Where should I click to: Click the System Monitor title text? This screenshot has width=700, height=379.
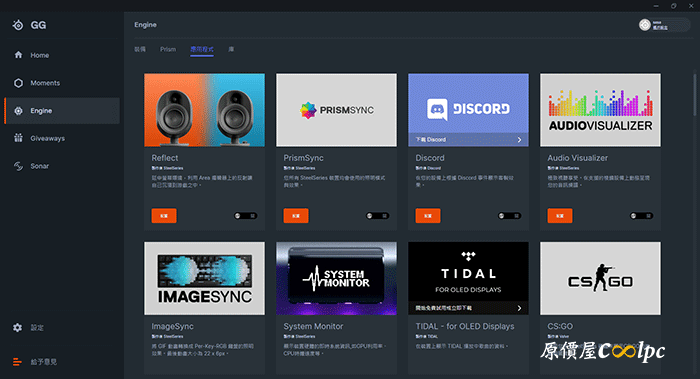[x=313, y=326]
